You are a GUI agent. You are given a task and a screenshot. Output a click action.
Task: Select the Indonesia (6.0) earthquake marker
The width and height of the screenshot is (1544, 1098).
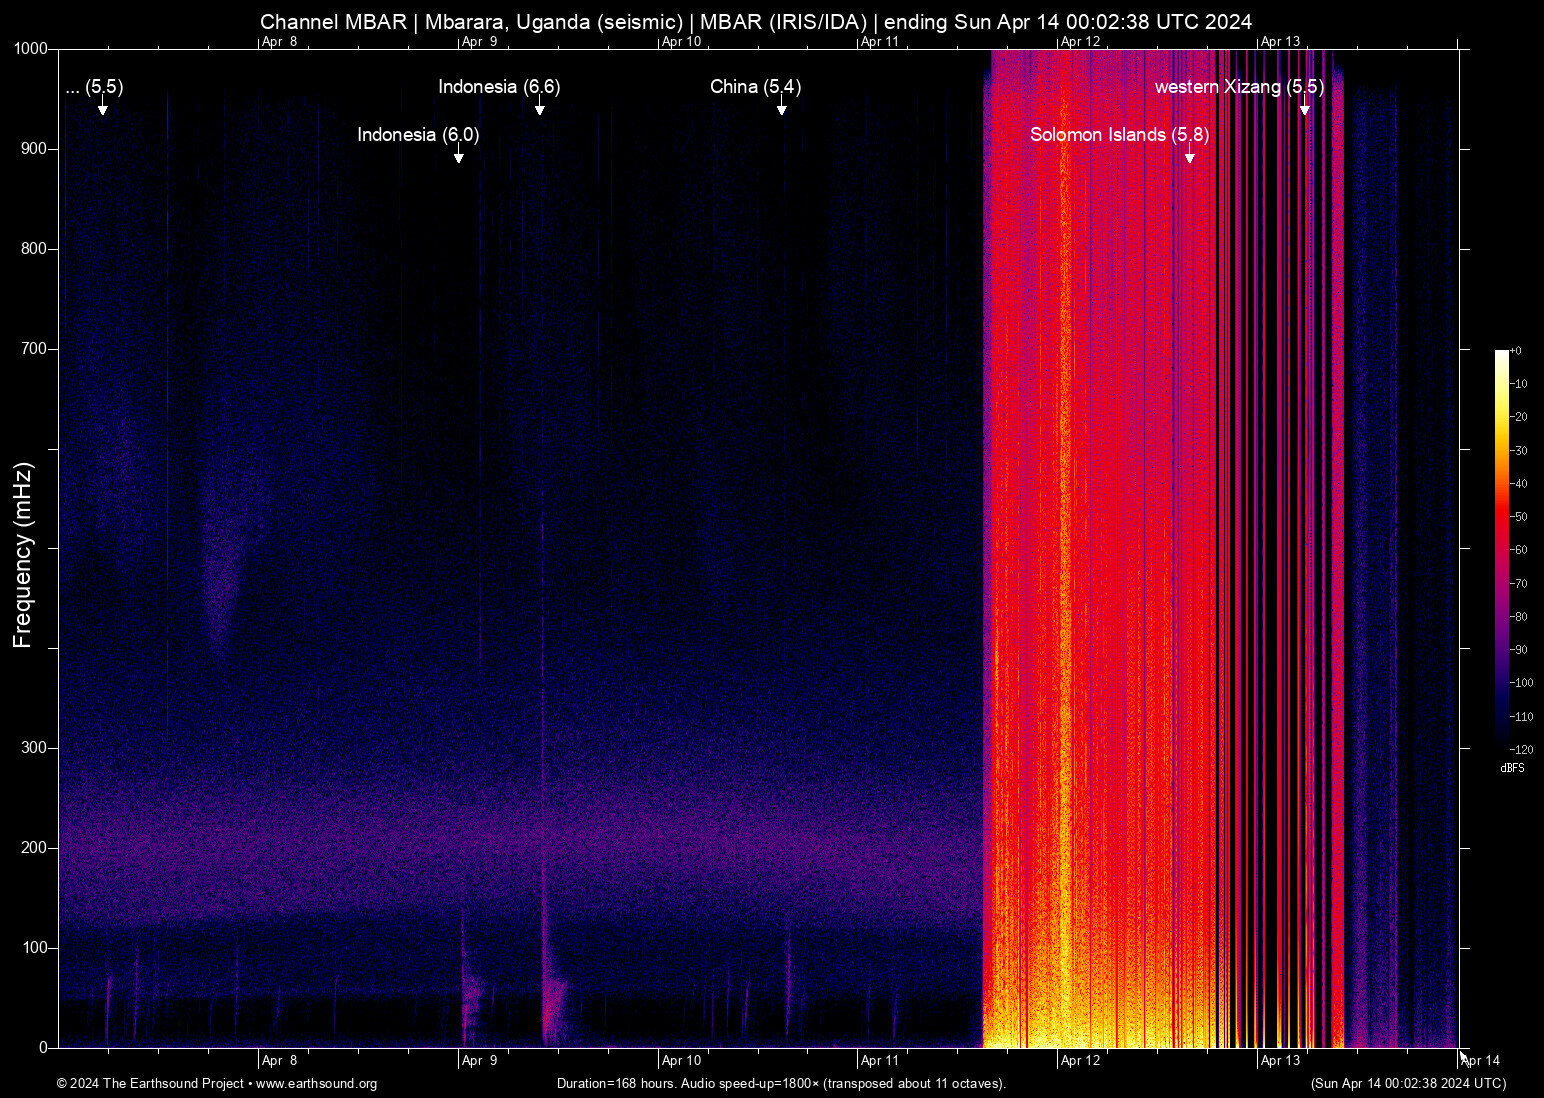[419, 134]
